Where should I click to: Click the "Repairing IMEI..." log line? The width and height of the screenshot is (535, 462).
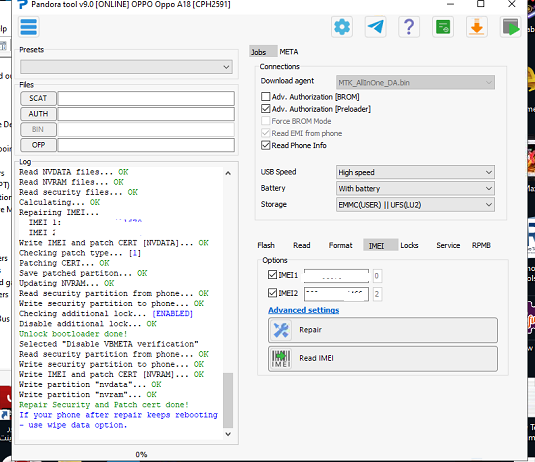click(59, 212)
